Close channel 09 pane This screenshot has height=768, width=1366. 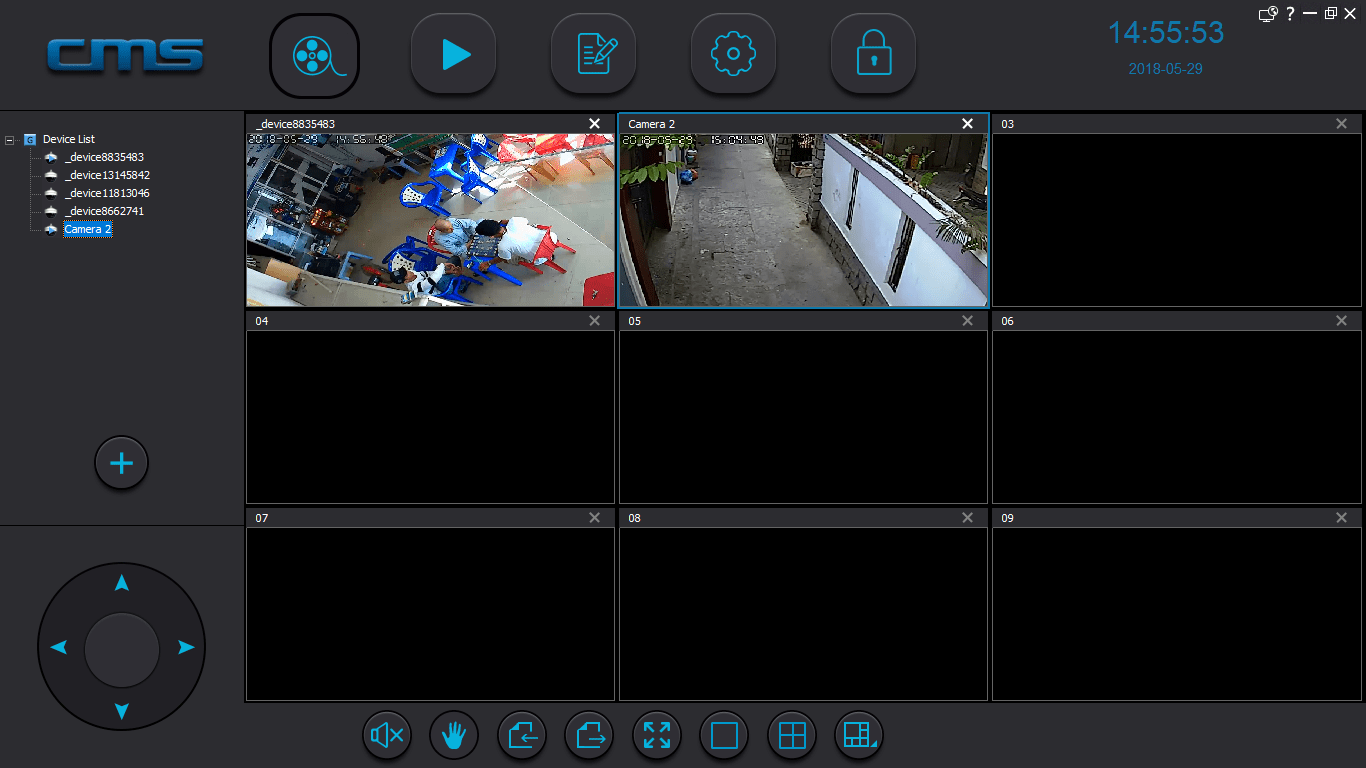(1341, 518)
